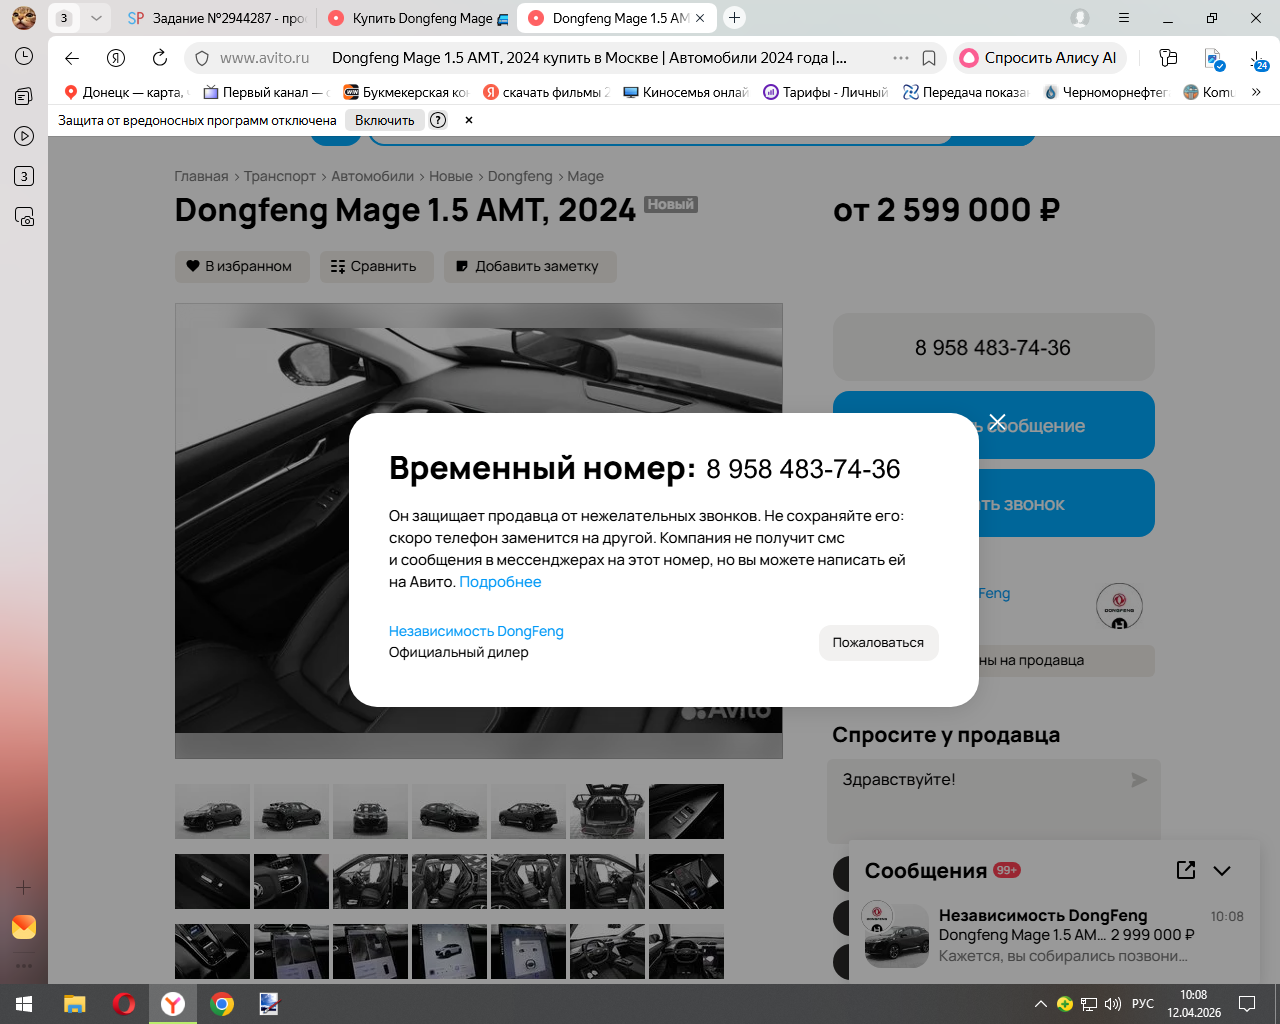Viewport: 1280px width, 1024px height.
Task: Open the browser profile icon
Action: [x=1080, y=18]
